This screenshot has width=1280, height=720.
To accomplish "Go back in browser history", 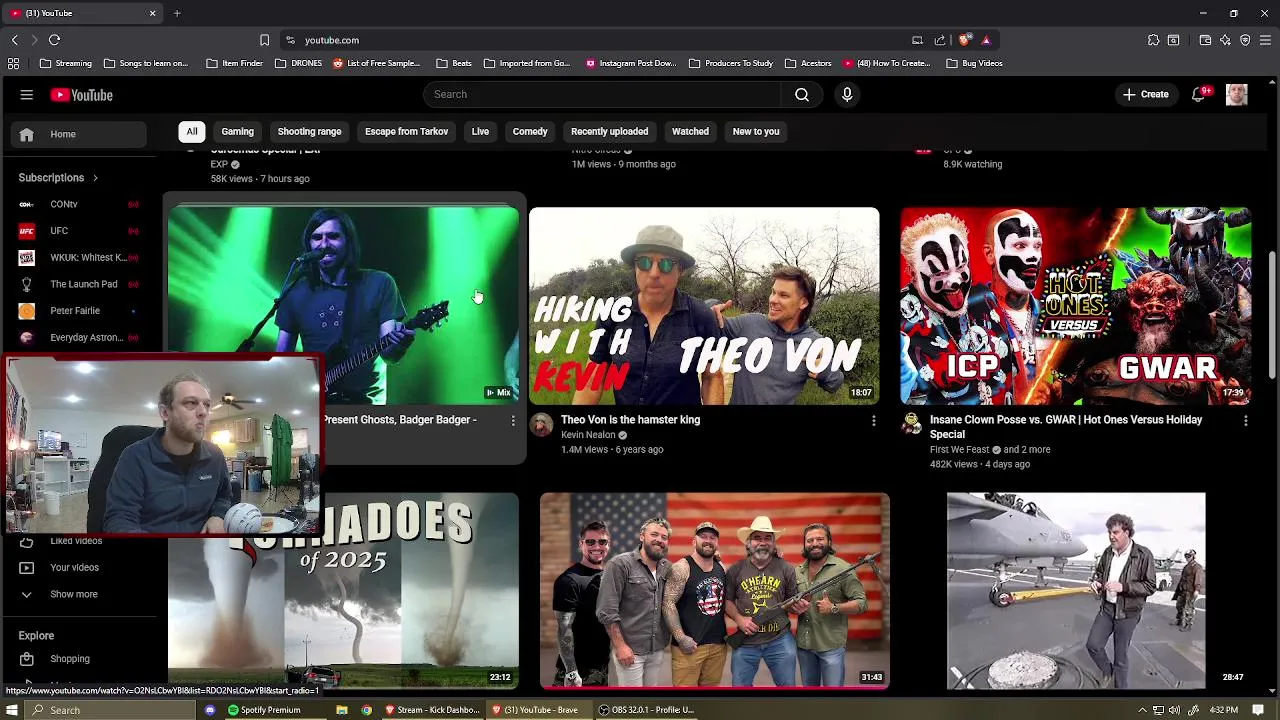I will coord(14,40).
